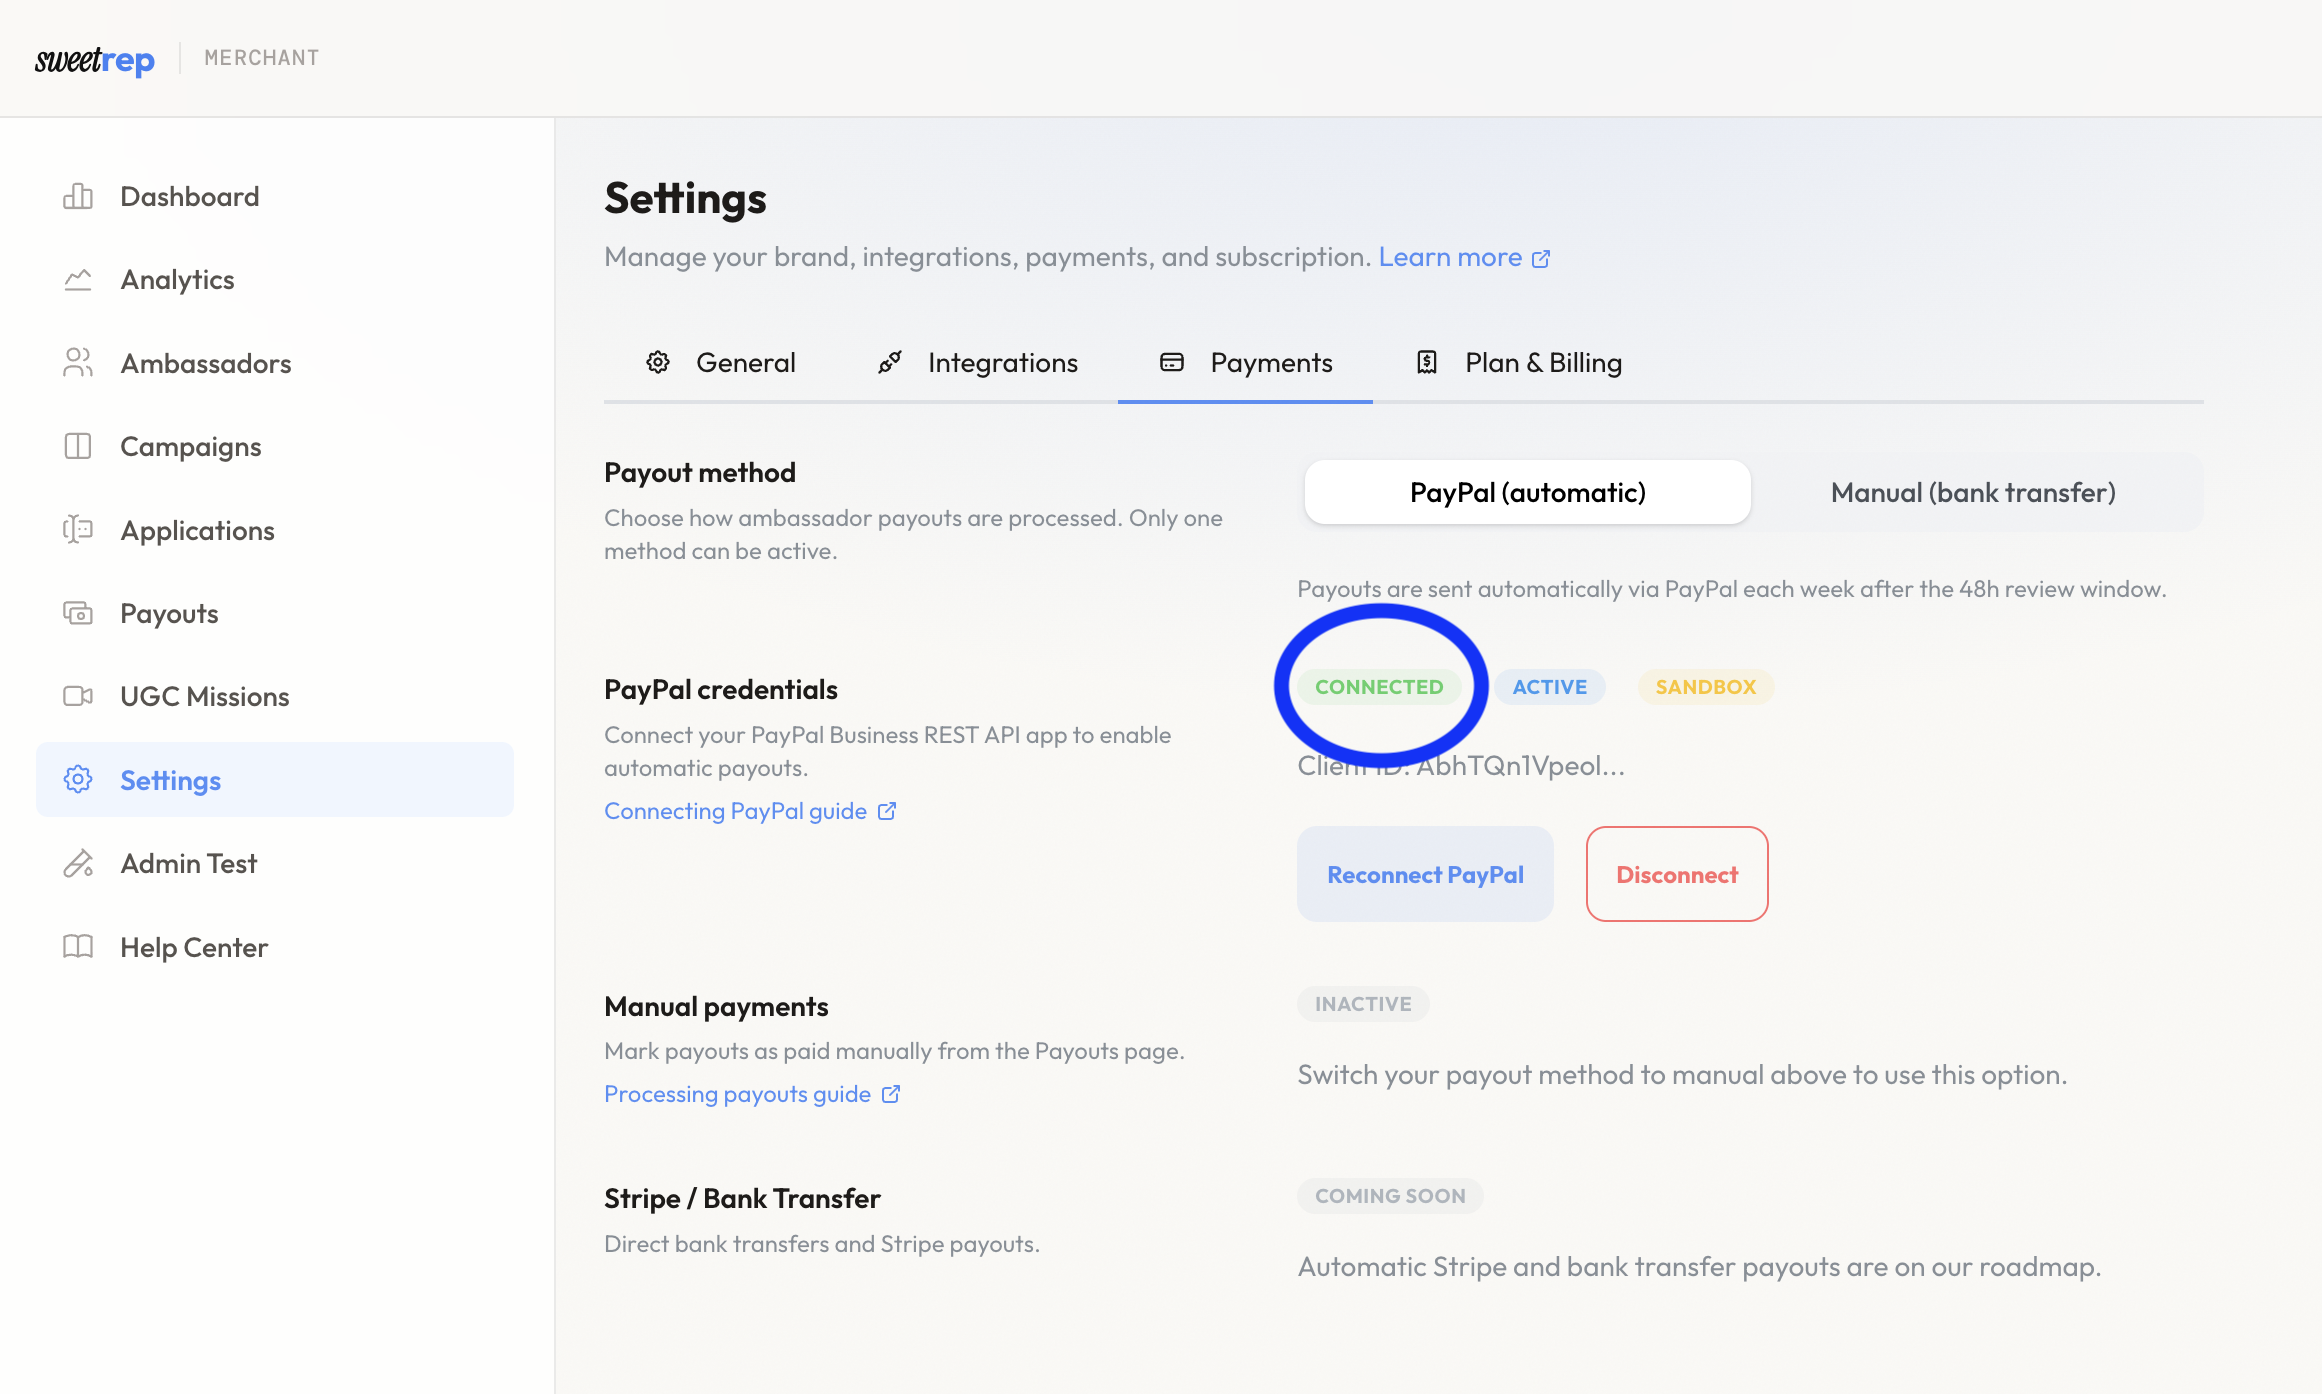Switch to the Integrations tab
This screenshot has width=2322, height=1394.
coord(978,363)
